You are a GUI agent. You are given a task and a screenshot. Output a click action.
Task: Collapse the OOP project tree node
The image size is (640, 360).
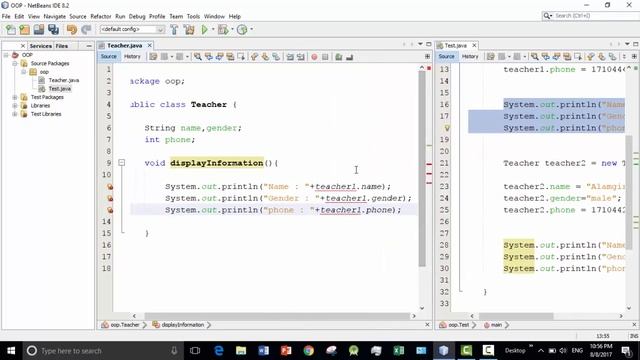6,55
